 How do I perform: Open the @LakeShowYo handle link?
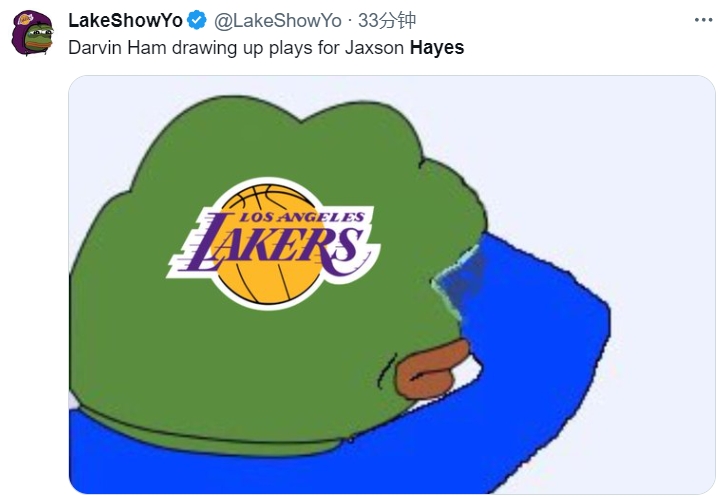pyautogui.click(x=277, y=20)
